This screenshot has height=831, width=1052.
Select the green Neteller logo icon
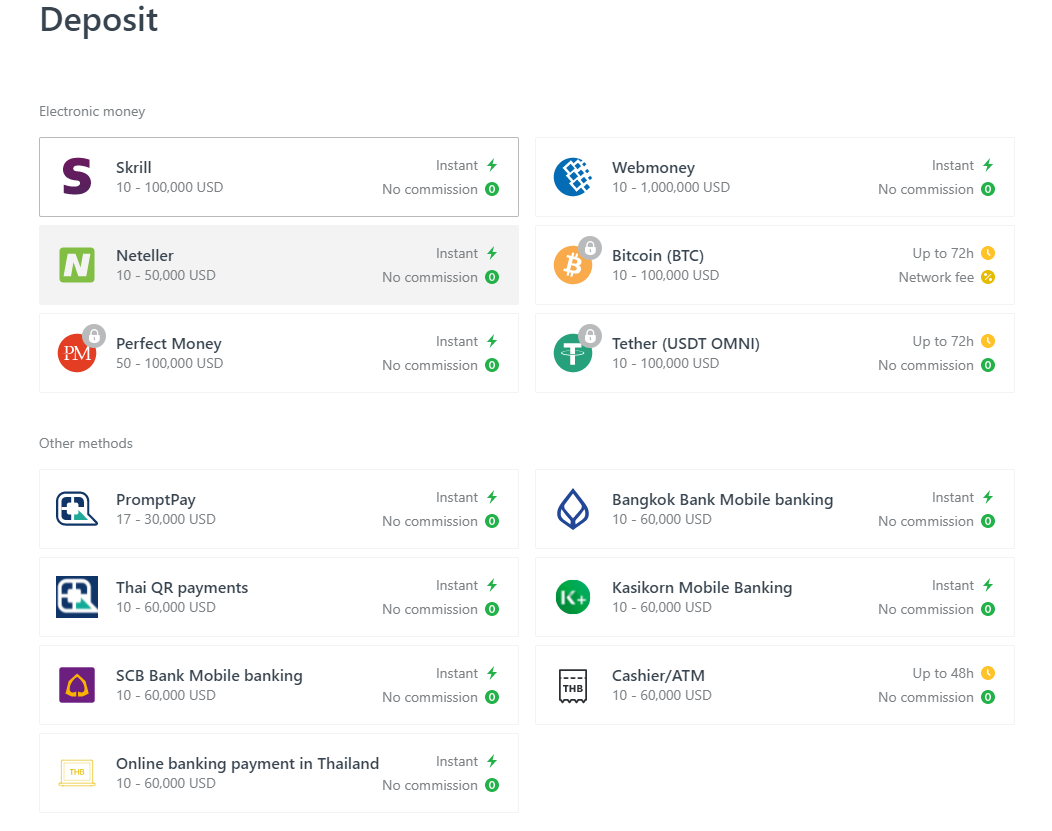76,265
